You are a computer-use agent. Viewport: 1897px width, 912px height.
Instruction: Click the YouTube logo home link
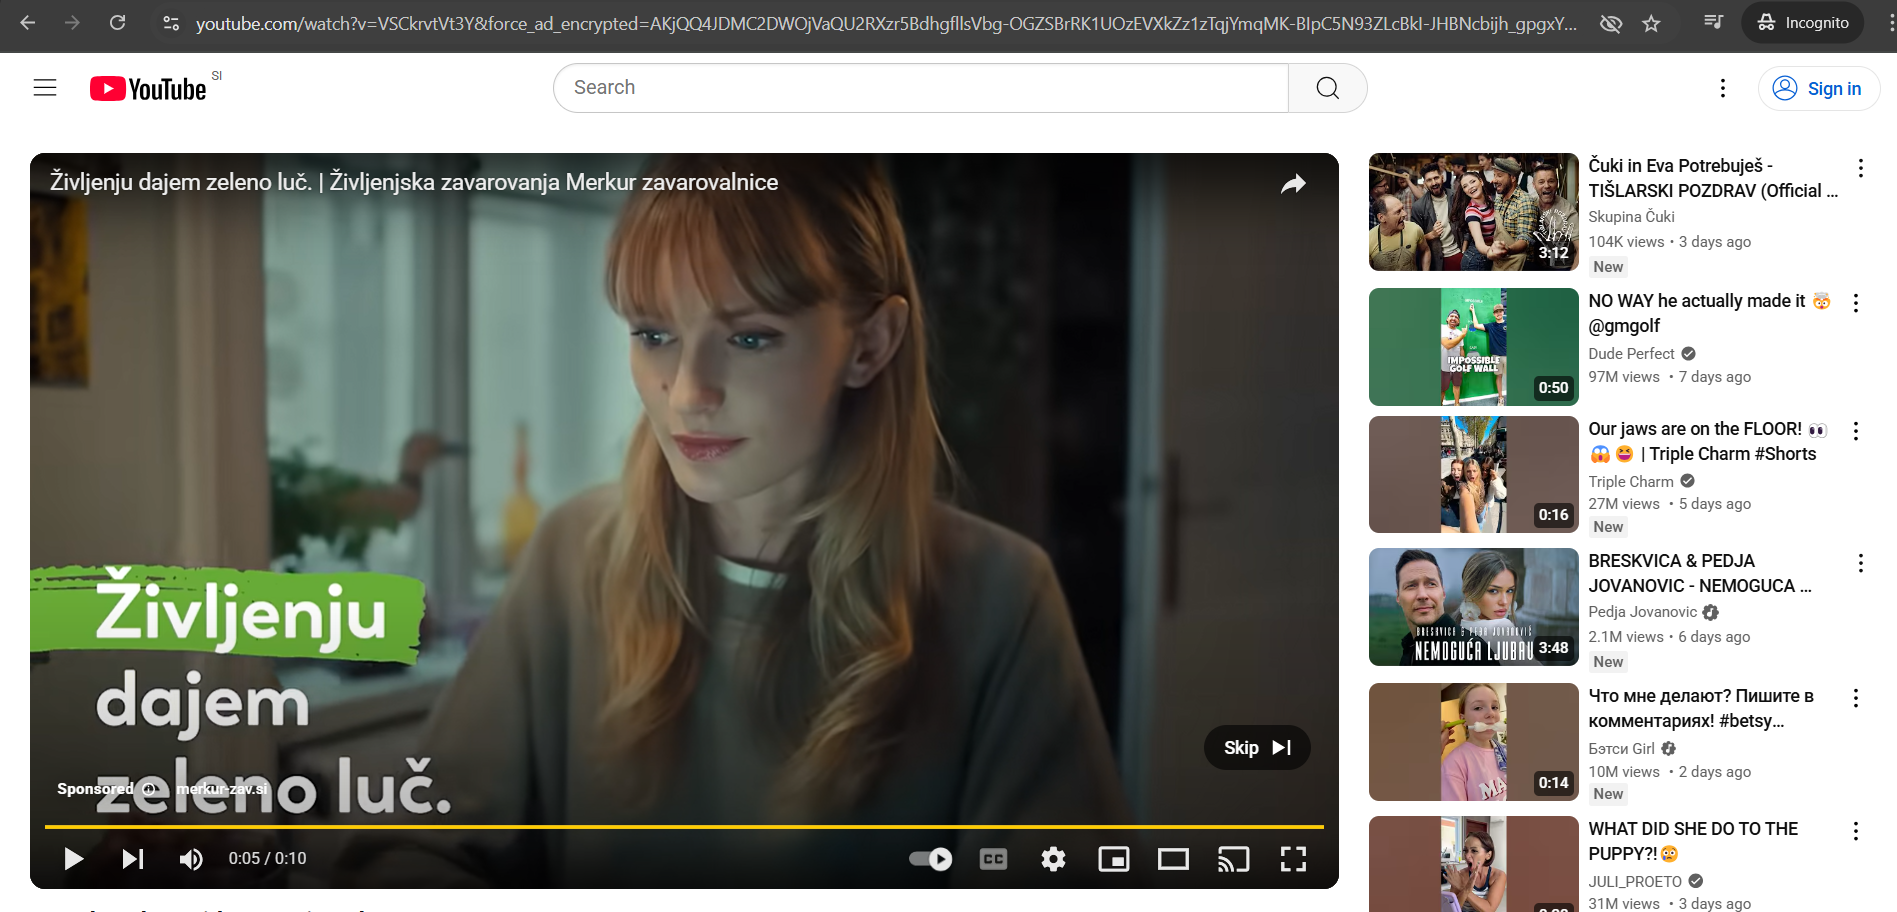tap(149, 89)
